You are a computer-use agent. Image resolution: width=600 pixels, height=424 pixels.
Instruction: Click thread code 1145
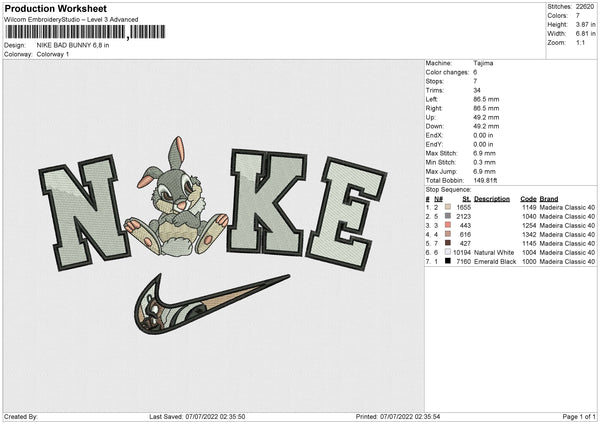coord(529,243)
